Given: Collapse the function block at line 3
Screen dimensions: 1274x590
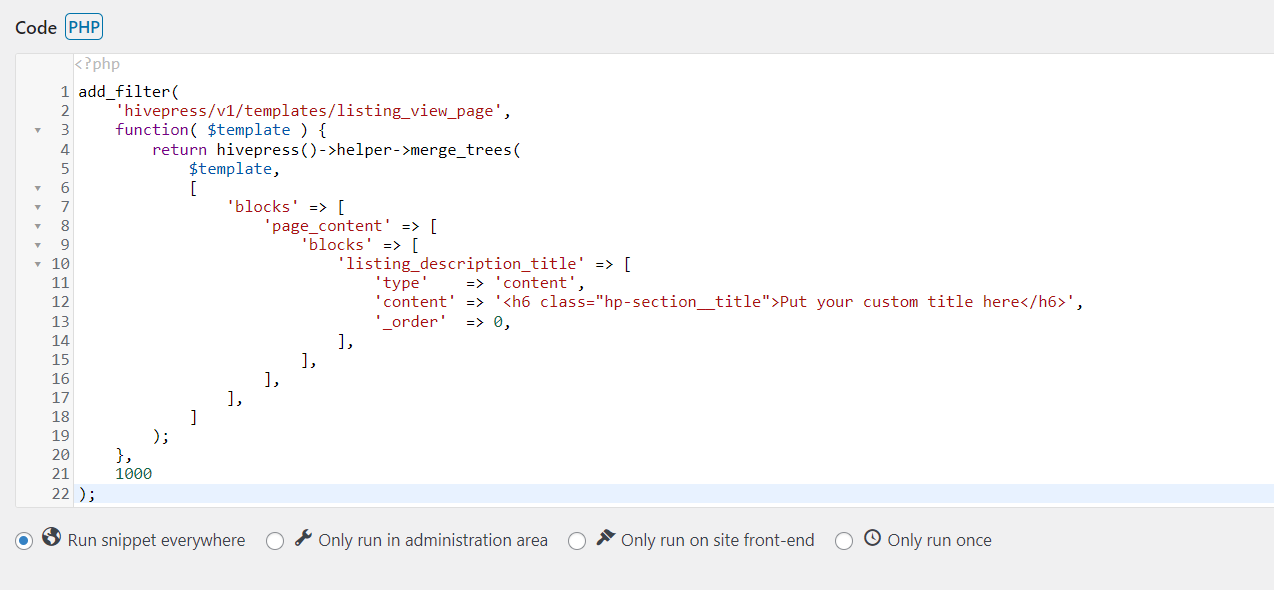Looking at the screenshot, I should [x=38, y=130].
